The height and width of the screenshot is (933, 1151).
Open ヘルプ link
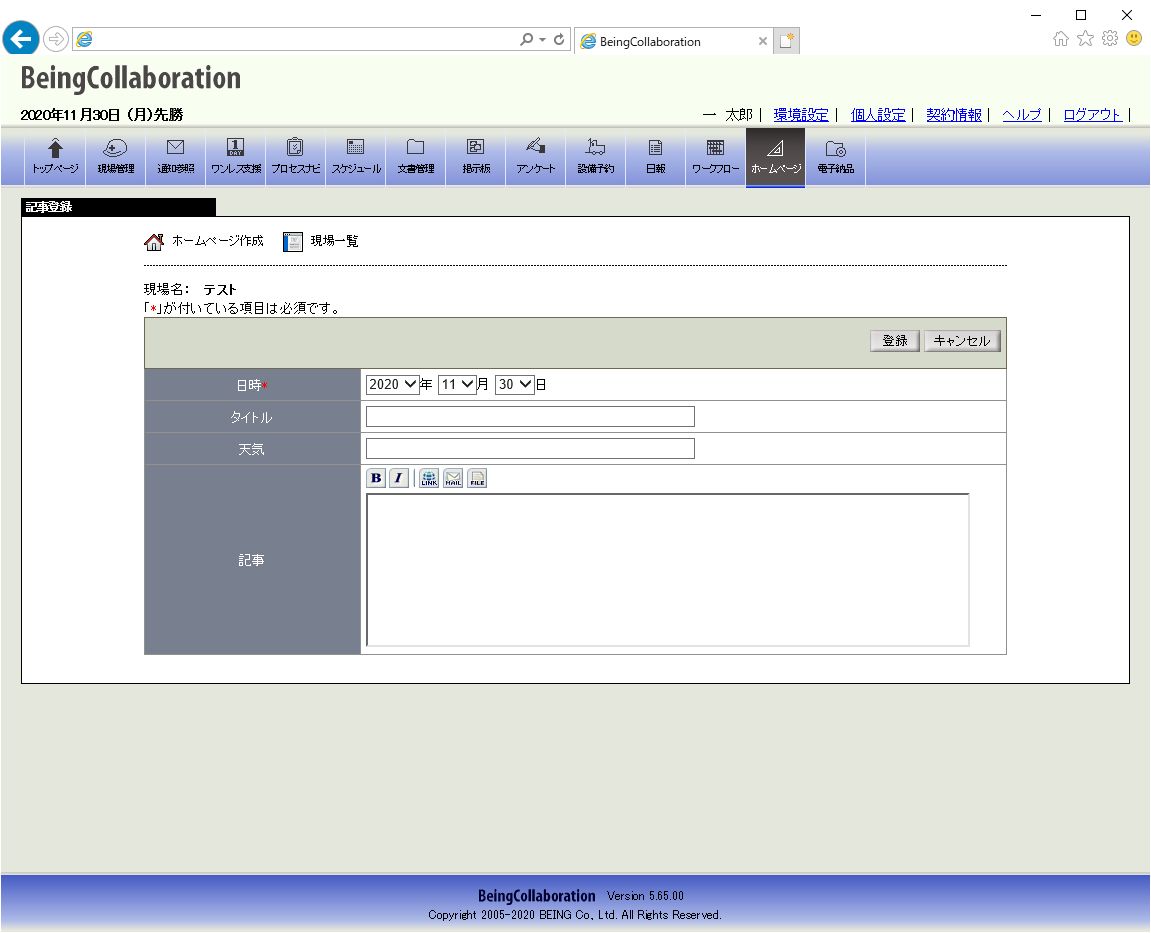tap(1022, 115)
